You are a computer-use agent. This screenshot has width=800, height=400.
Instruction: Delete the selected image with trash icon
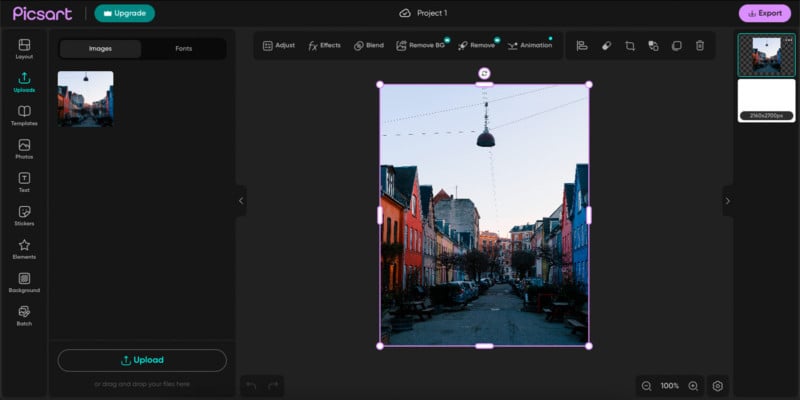tap(700, 46)
